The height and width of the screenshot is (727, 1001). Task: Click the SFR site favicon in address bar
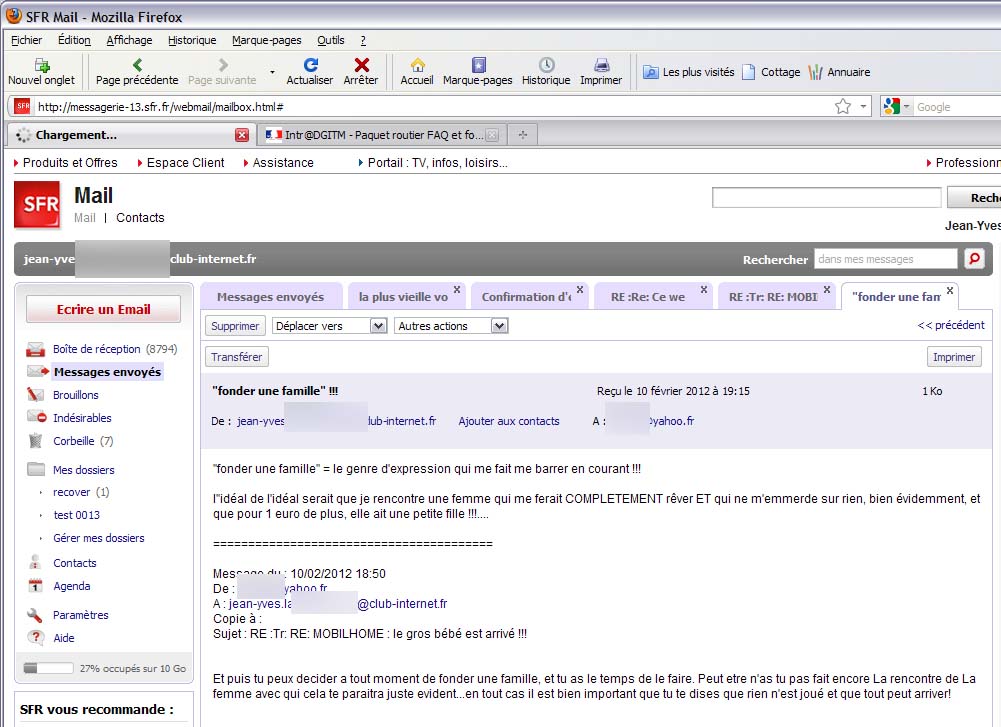[x=23, y=107]
